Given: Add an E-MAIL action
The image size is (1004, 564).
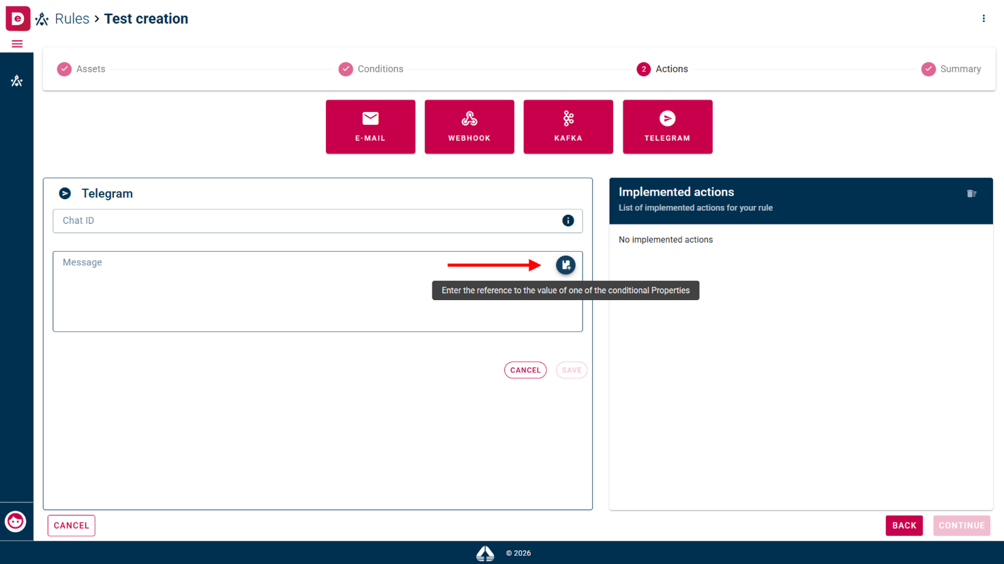Looking at the screenshot, I should (370, 127).
